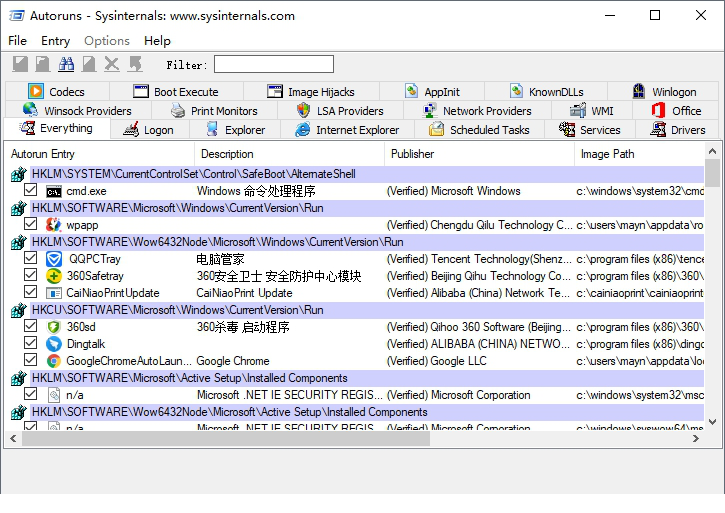Click the Jump to Entry toolbar icon
Viewport: 725px width, 513px height.
coord(135,64)
